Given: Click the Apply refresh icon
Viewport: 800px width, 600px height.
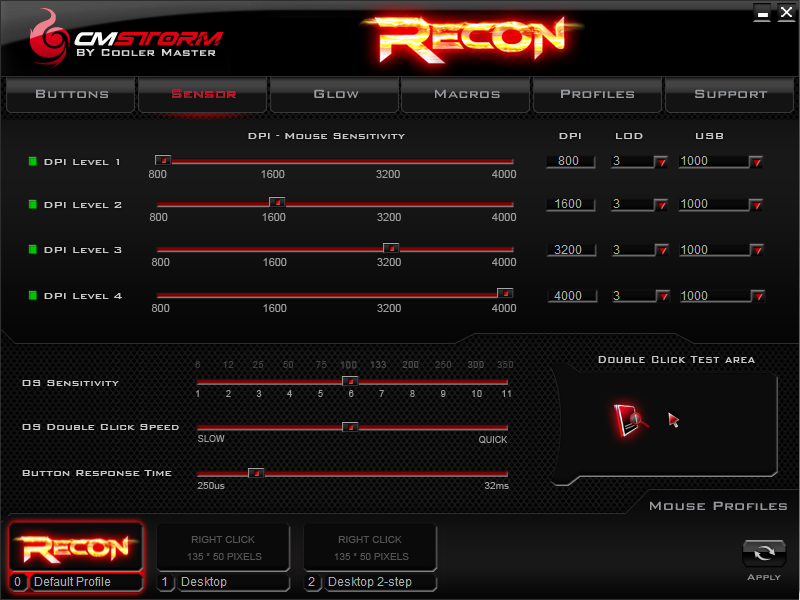Looking at the screenshot, I should [763, 553].
